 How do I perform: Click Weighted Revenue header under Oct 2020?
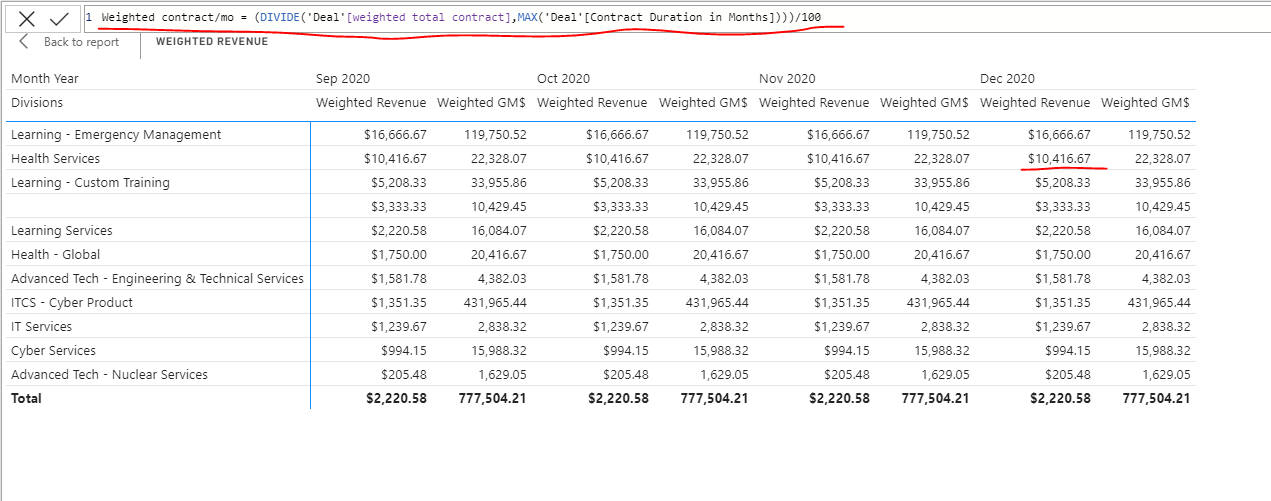(x=592, y=102)
